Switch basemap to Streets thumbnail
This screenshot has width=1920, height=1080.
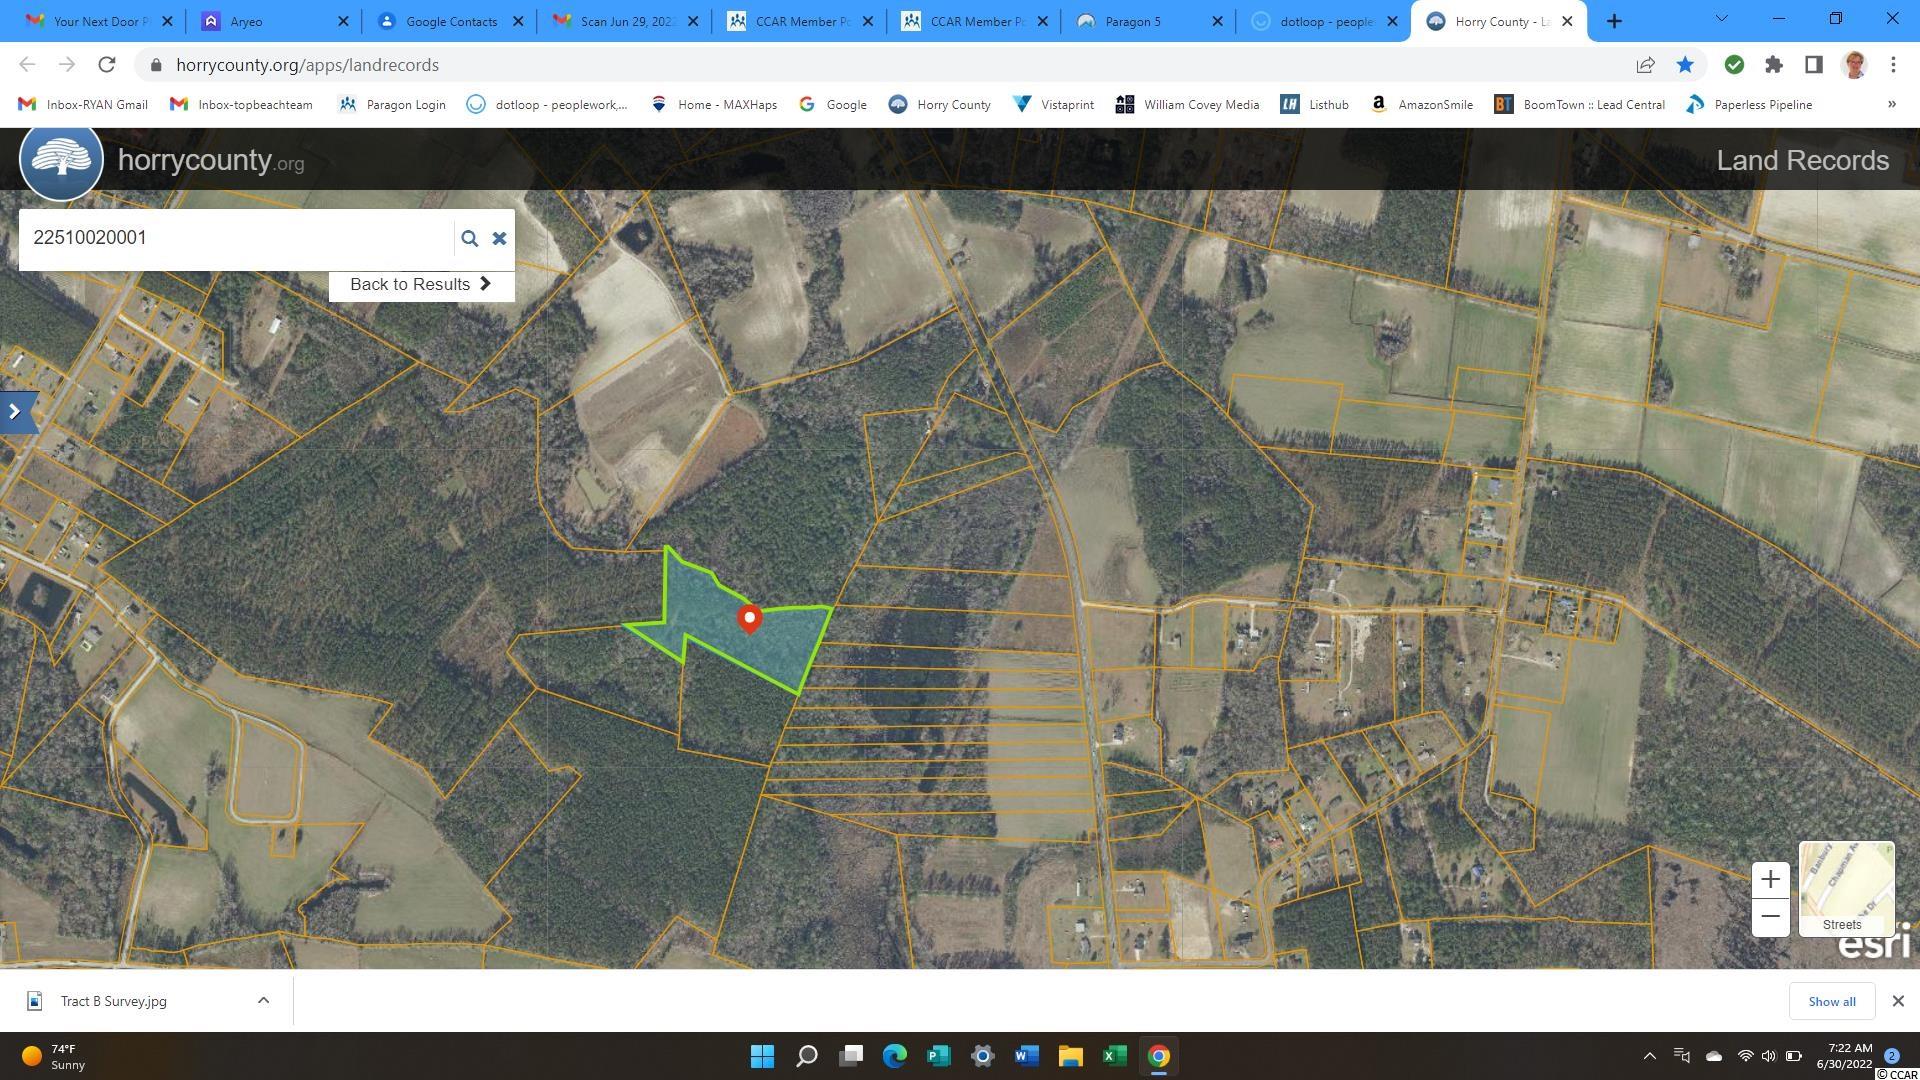1846,888
